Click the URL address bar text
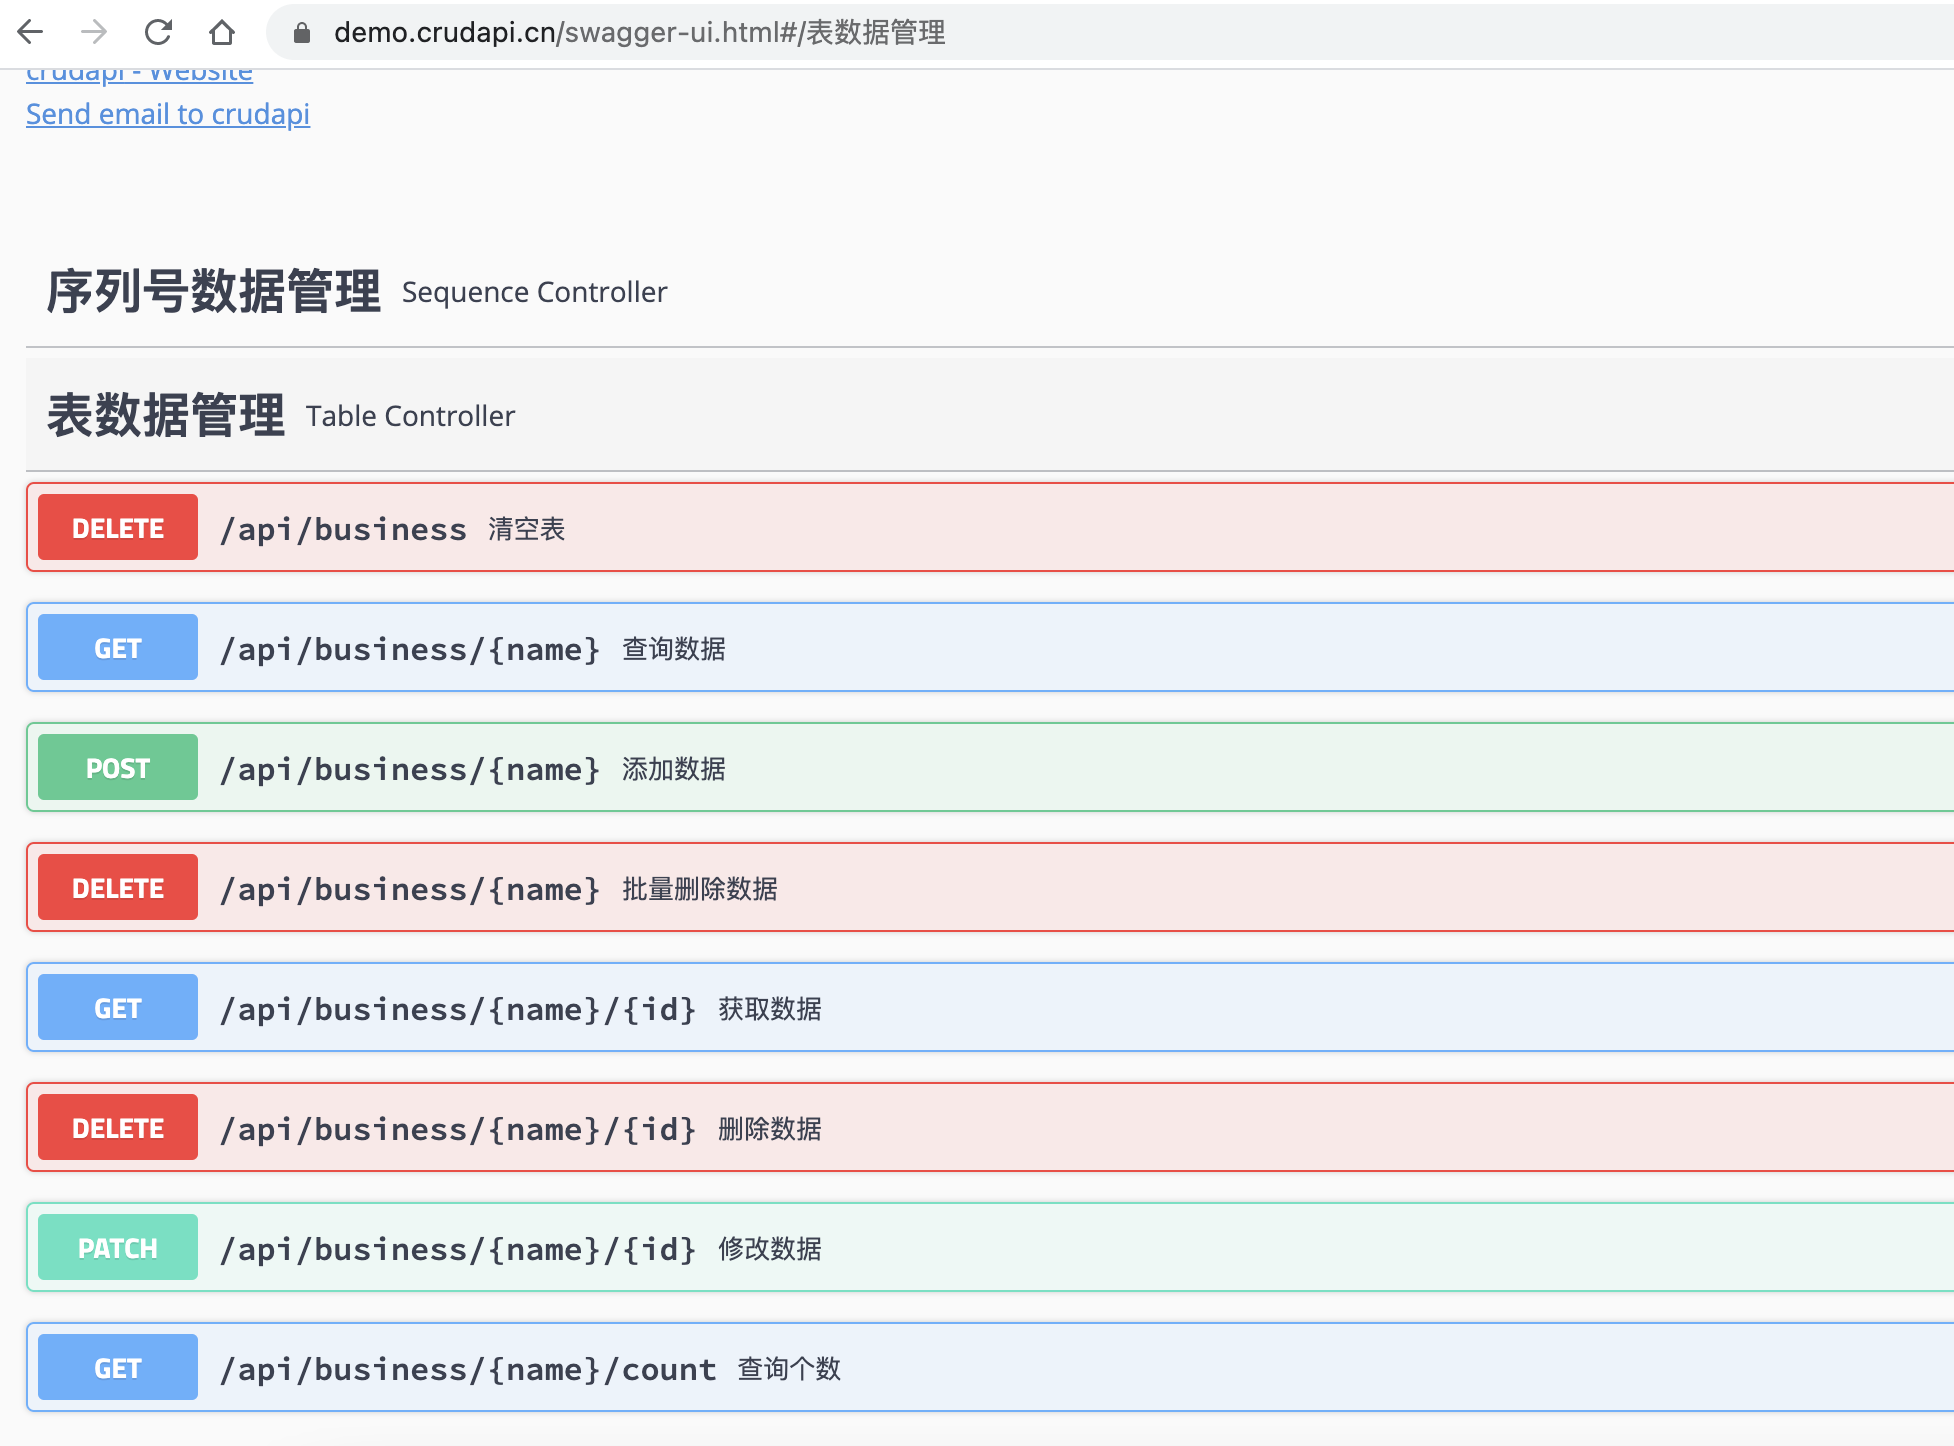The width and height of the screenshot is (1954, 1446). (640, 33)
